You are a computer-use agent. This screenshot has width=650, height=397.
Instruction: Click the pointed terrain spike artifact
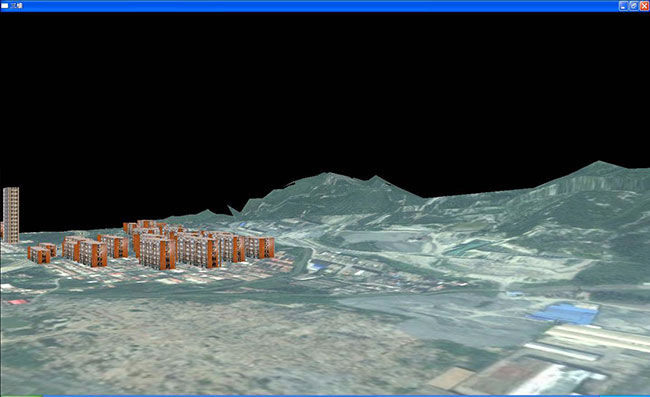233,211
